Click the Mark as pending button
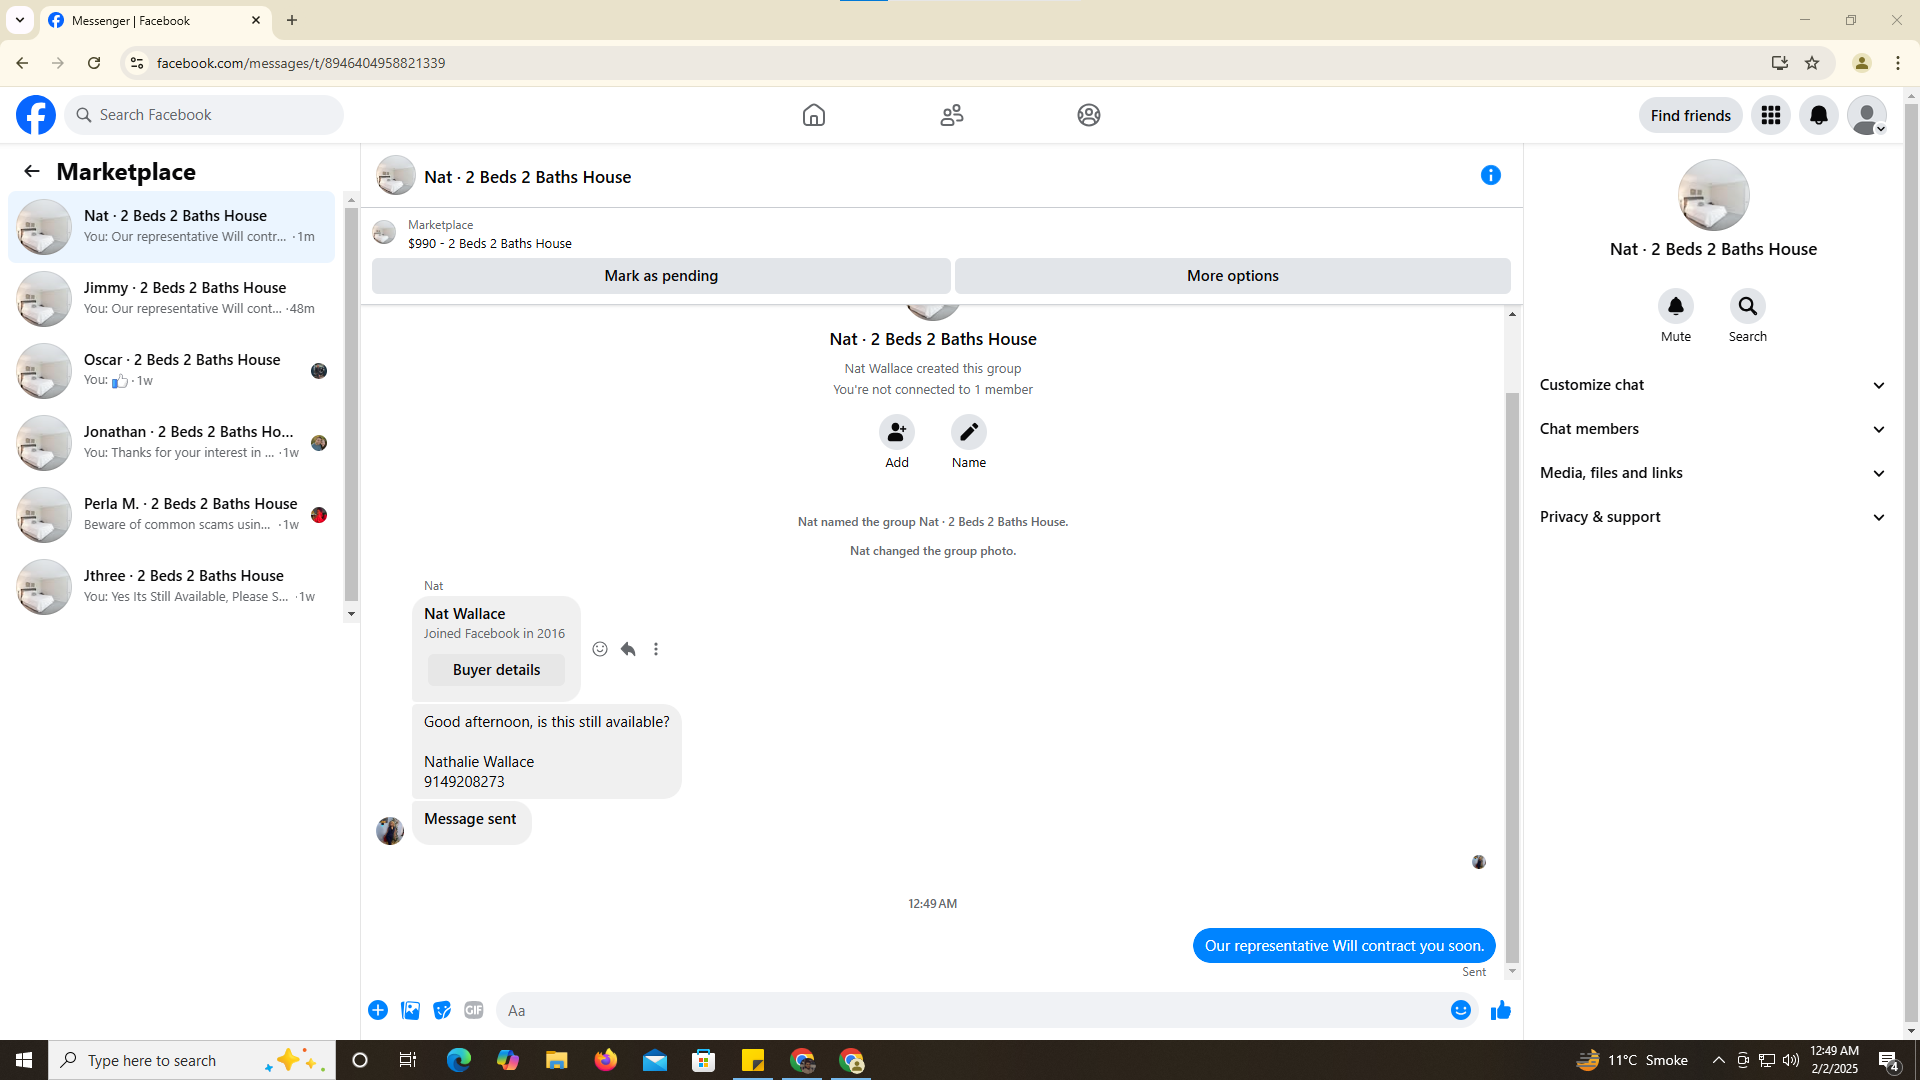The width and height of the screenshot is (1920, 1080). [660, 276]
